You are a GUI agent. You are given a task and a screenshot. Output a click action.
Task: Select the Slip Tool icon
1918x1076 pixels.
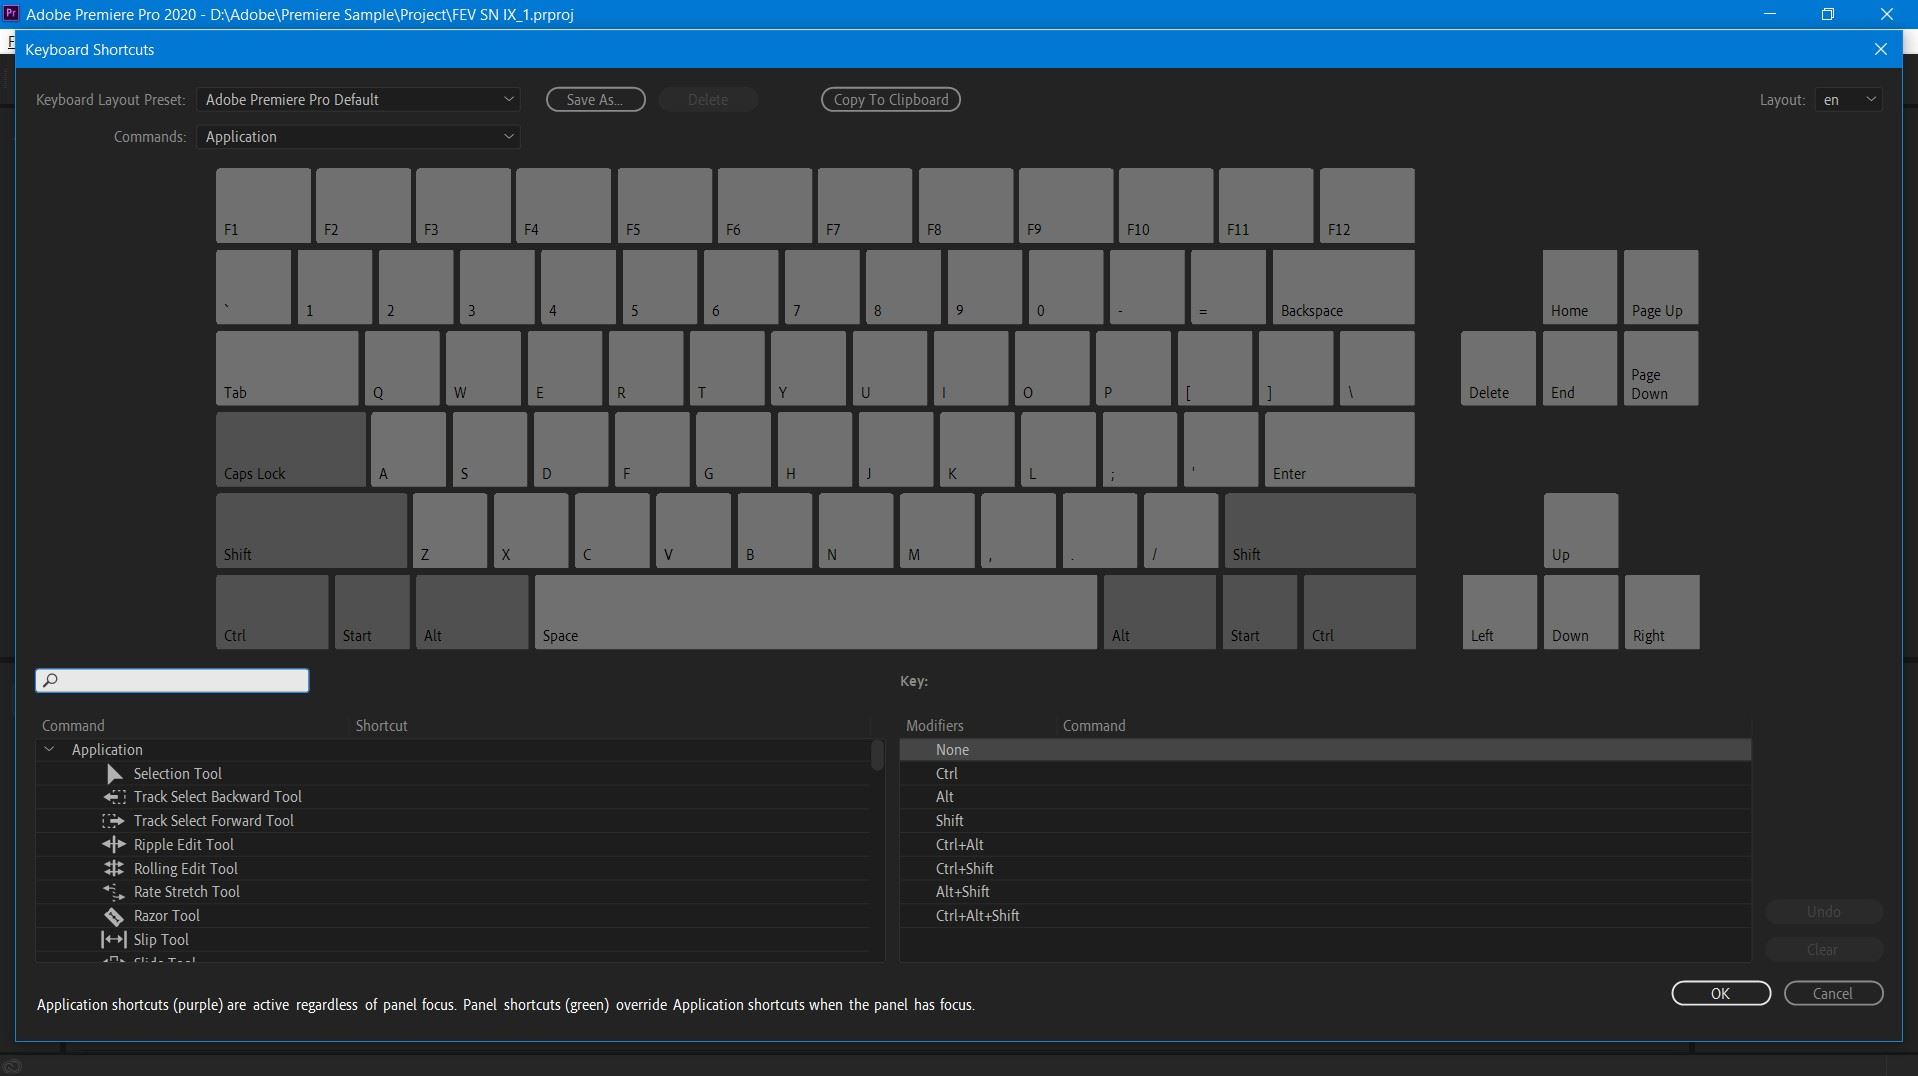tap(113, 940)
